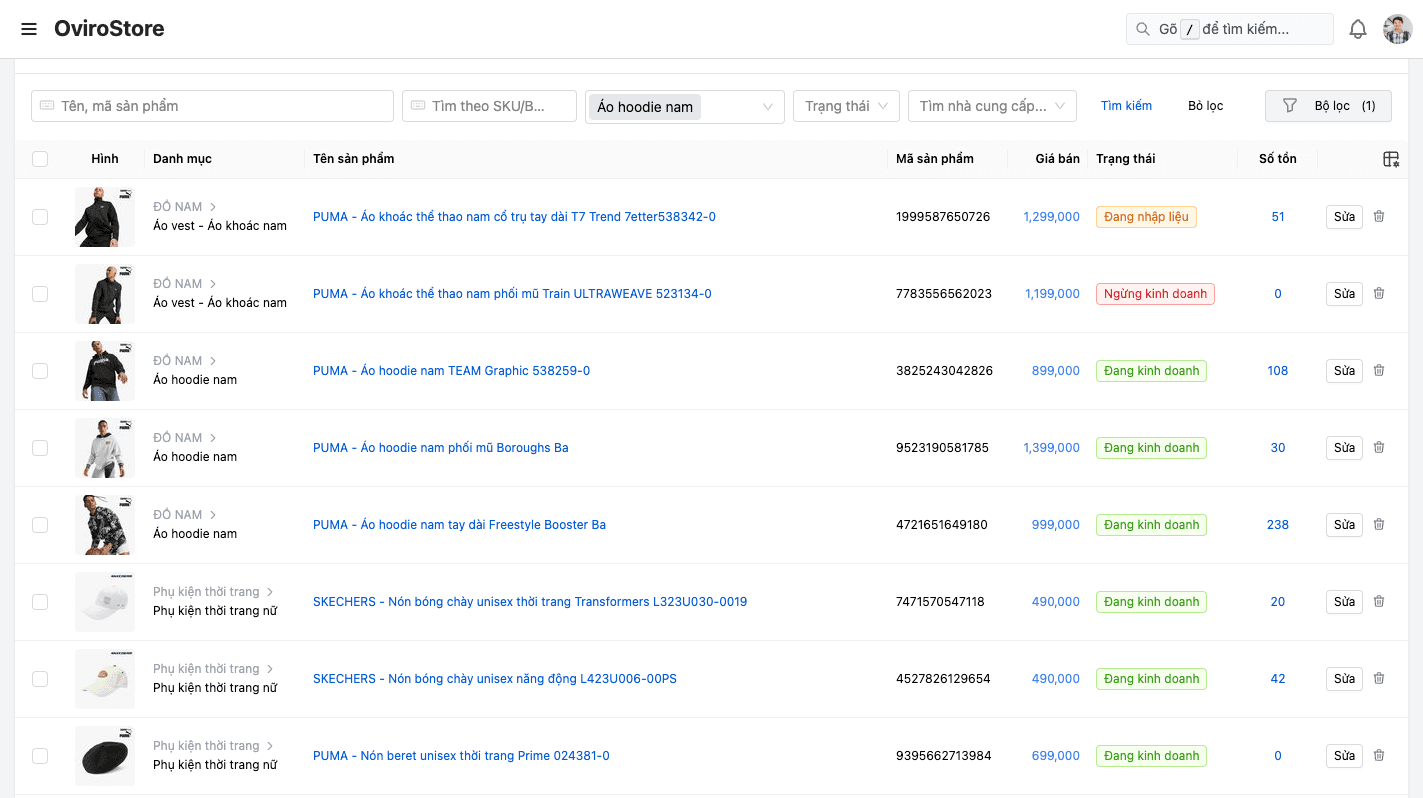Open the notifications bell

(x=1358, y=29)
